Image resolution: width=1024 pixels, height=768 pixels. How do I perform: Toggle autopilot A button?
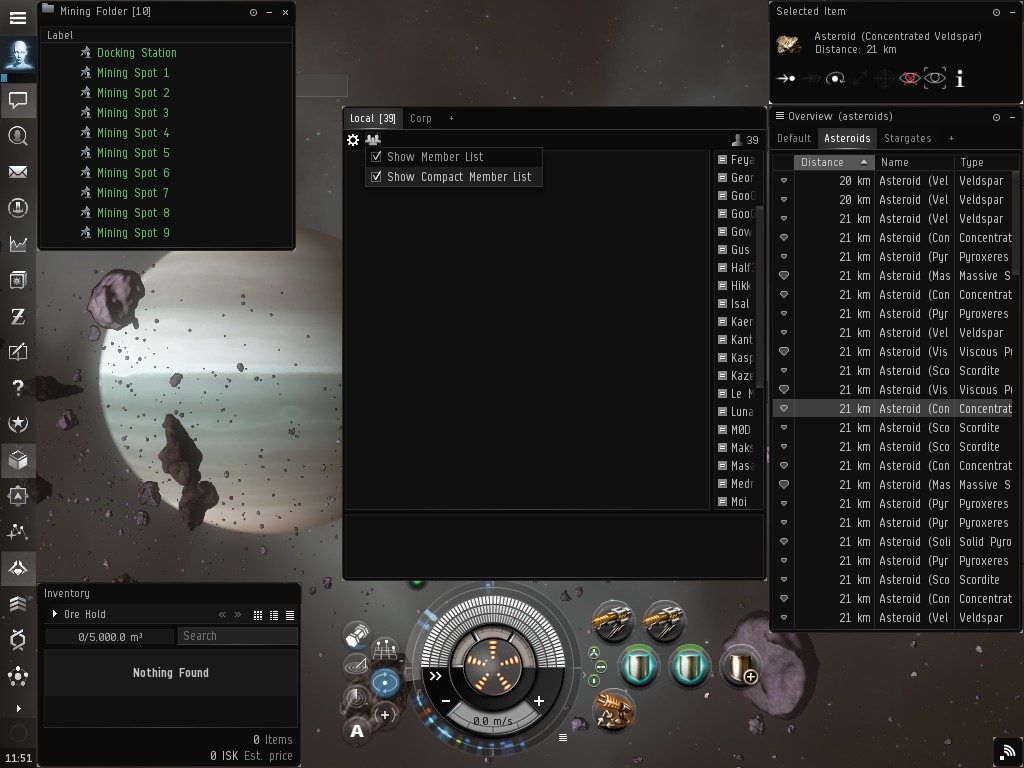tap(357, 731)
